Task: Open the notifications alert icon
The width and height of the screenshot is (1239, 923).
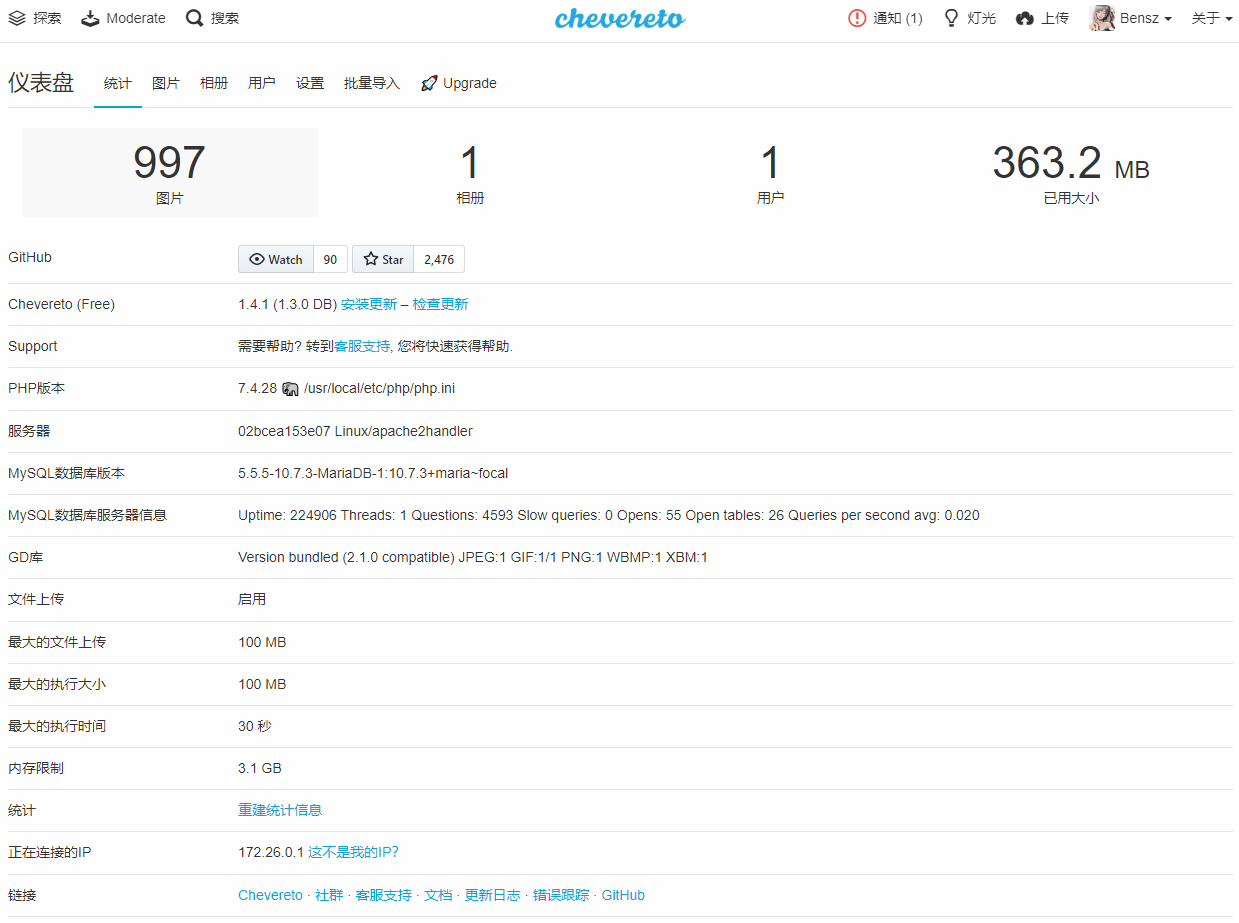Action: [857, 18]
